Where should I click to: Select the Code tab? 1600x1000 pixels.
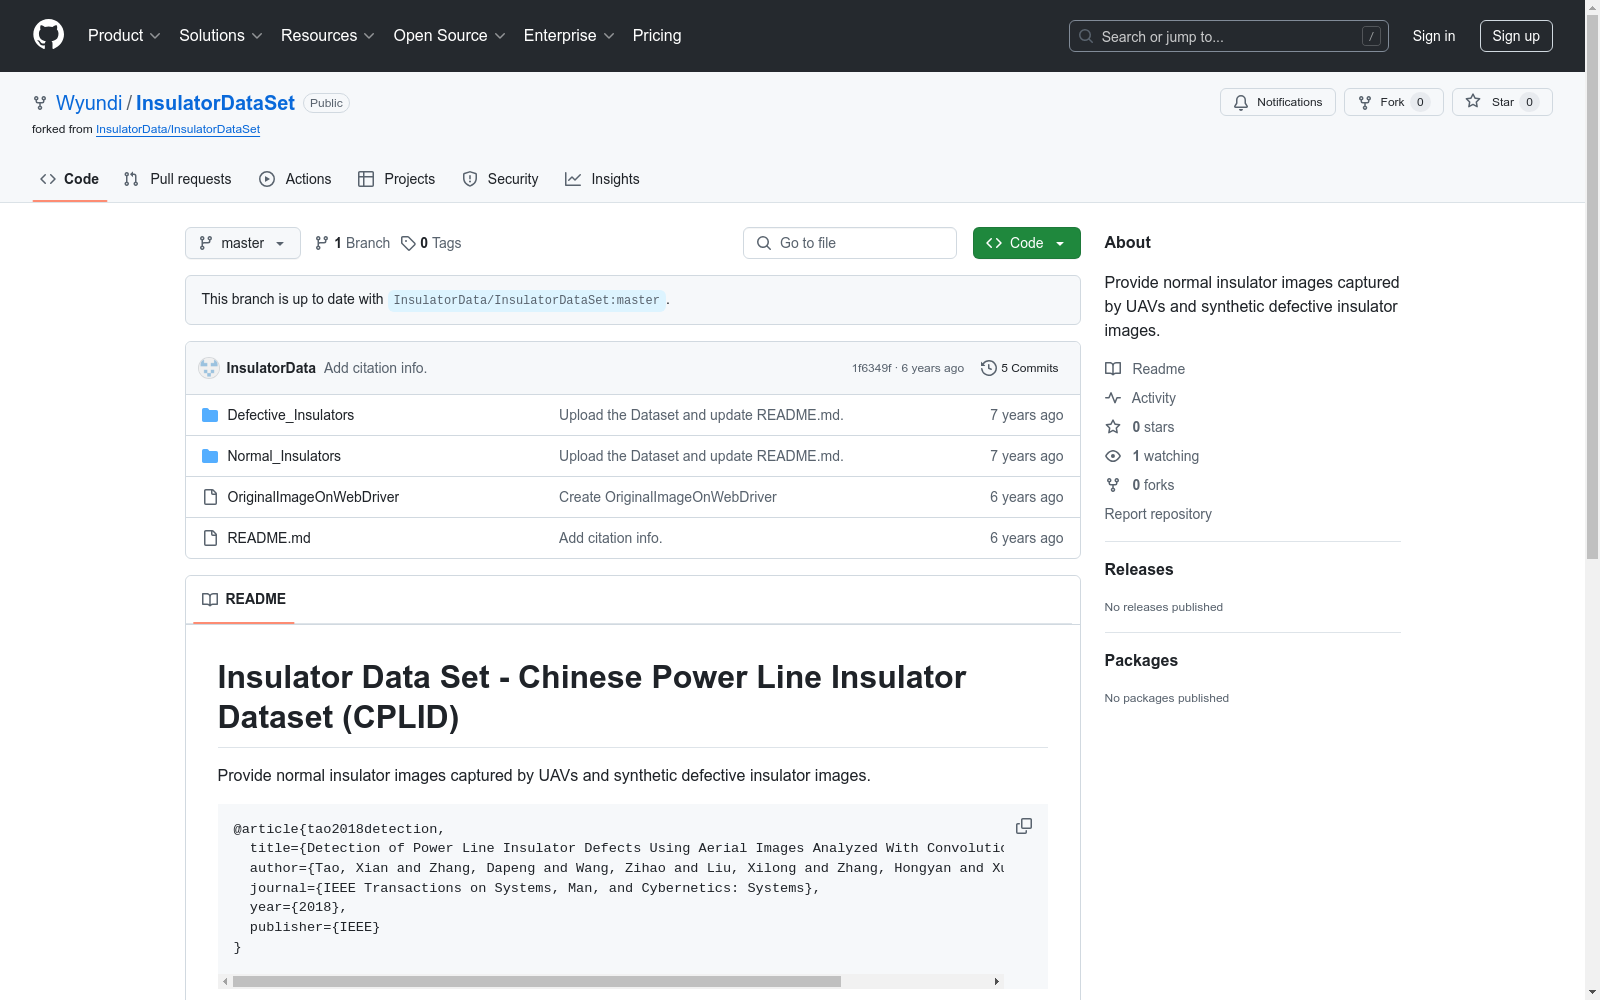click(x=70, y=179)
